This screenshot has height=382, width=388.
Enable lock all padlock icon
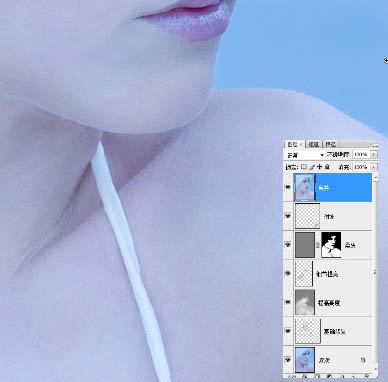click(x=327, y=167)
